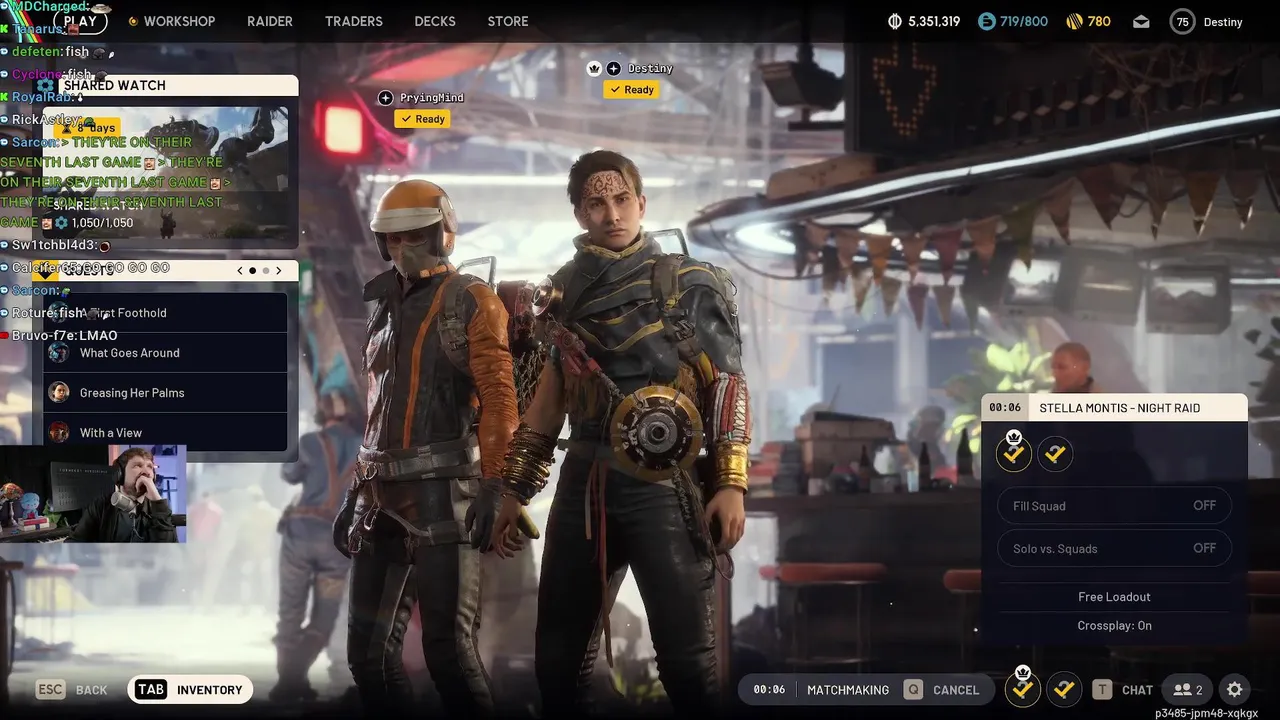Viewport: 1280px width, 720px height.
Task: Click the With a View quest giver portrait
Action: (x=60, y=433)
